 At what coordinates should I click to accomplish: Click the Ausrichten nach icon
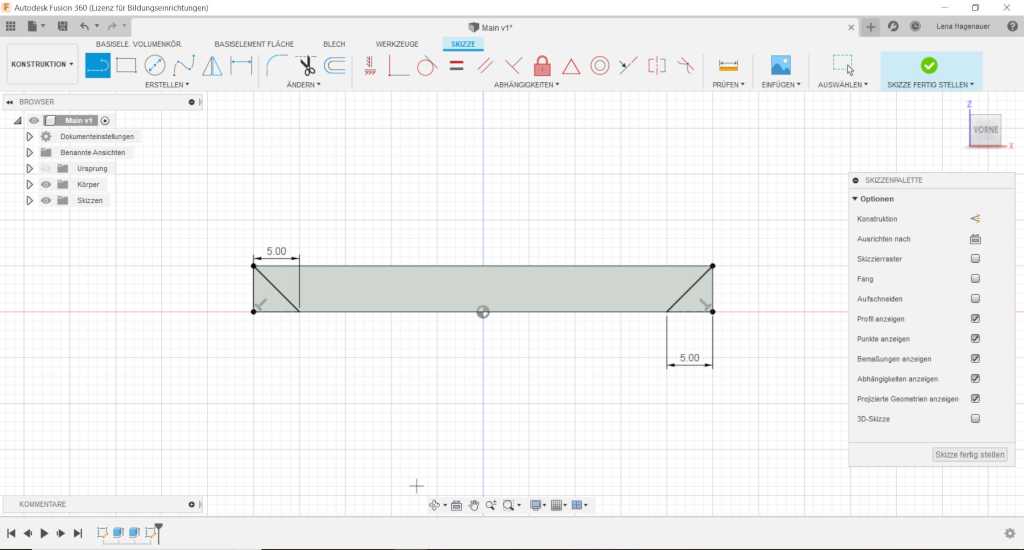975,239
